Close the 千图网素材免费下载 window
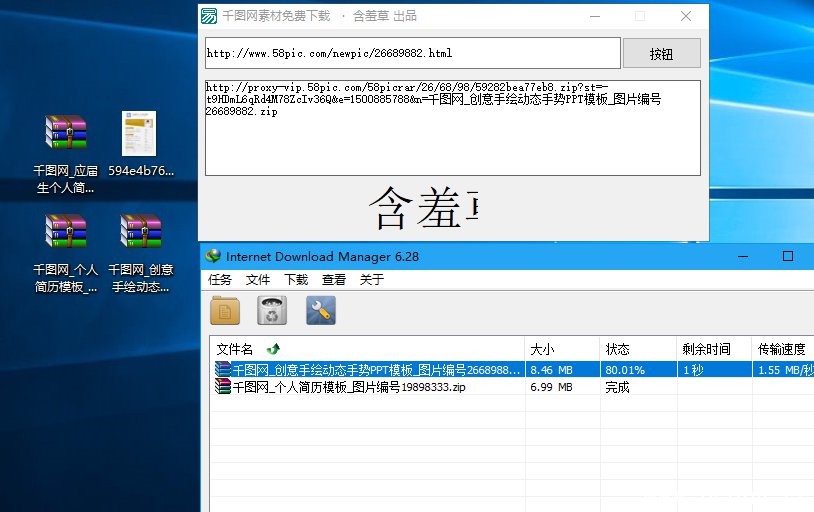 (686, 17)
